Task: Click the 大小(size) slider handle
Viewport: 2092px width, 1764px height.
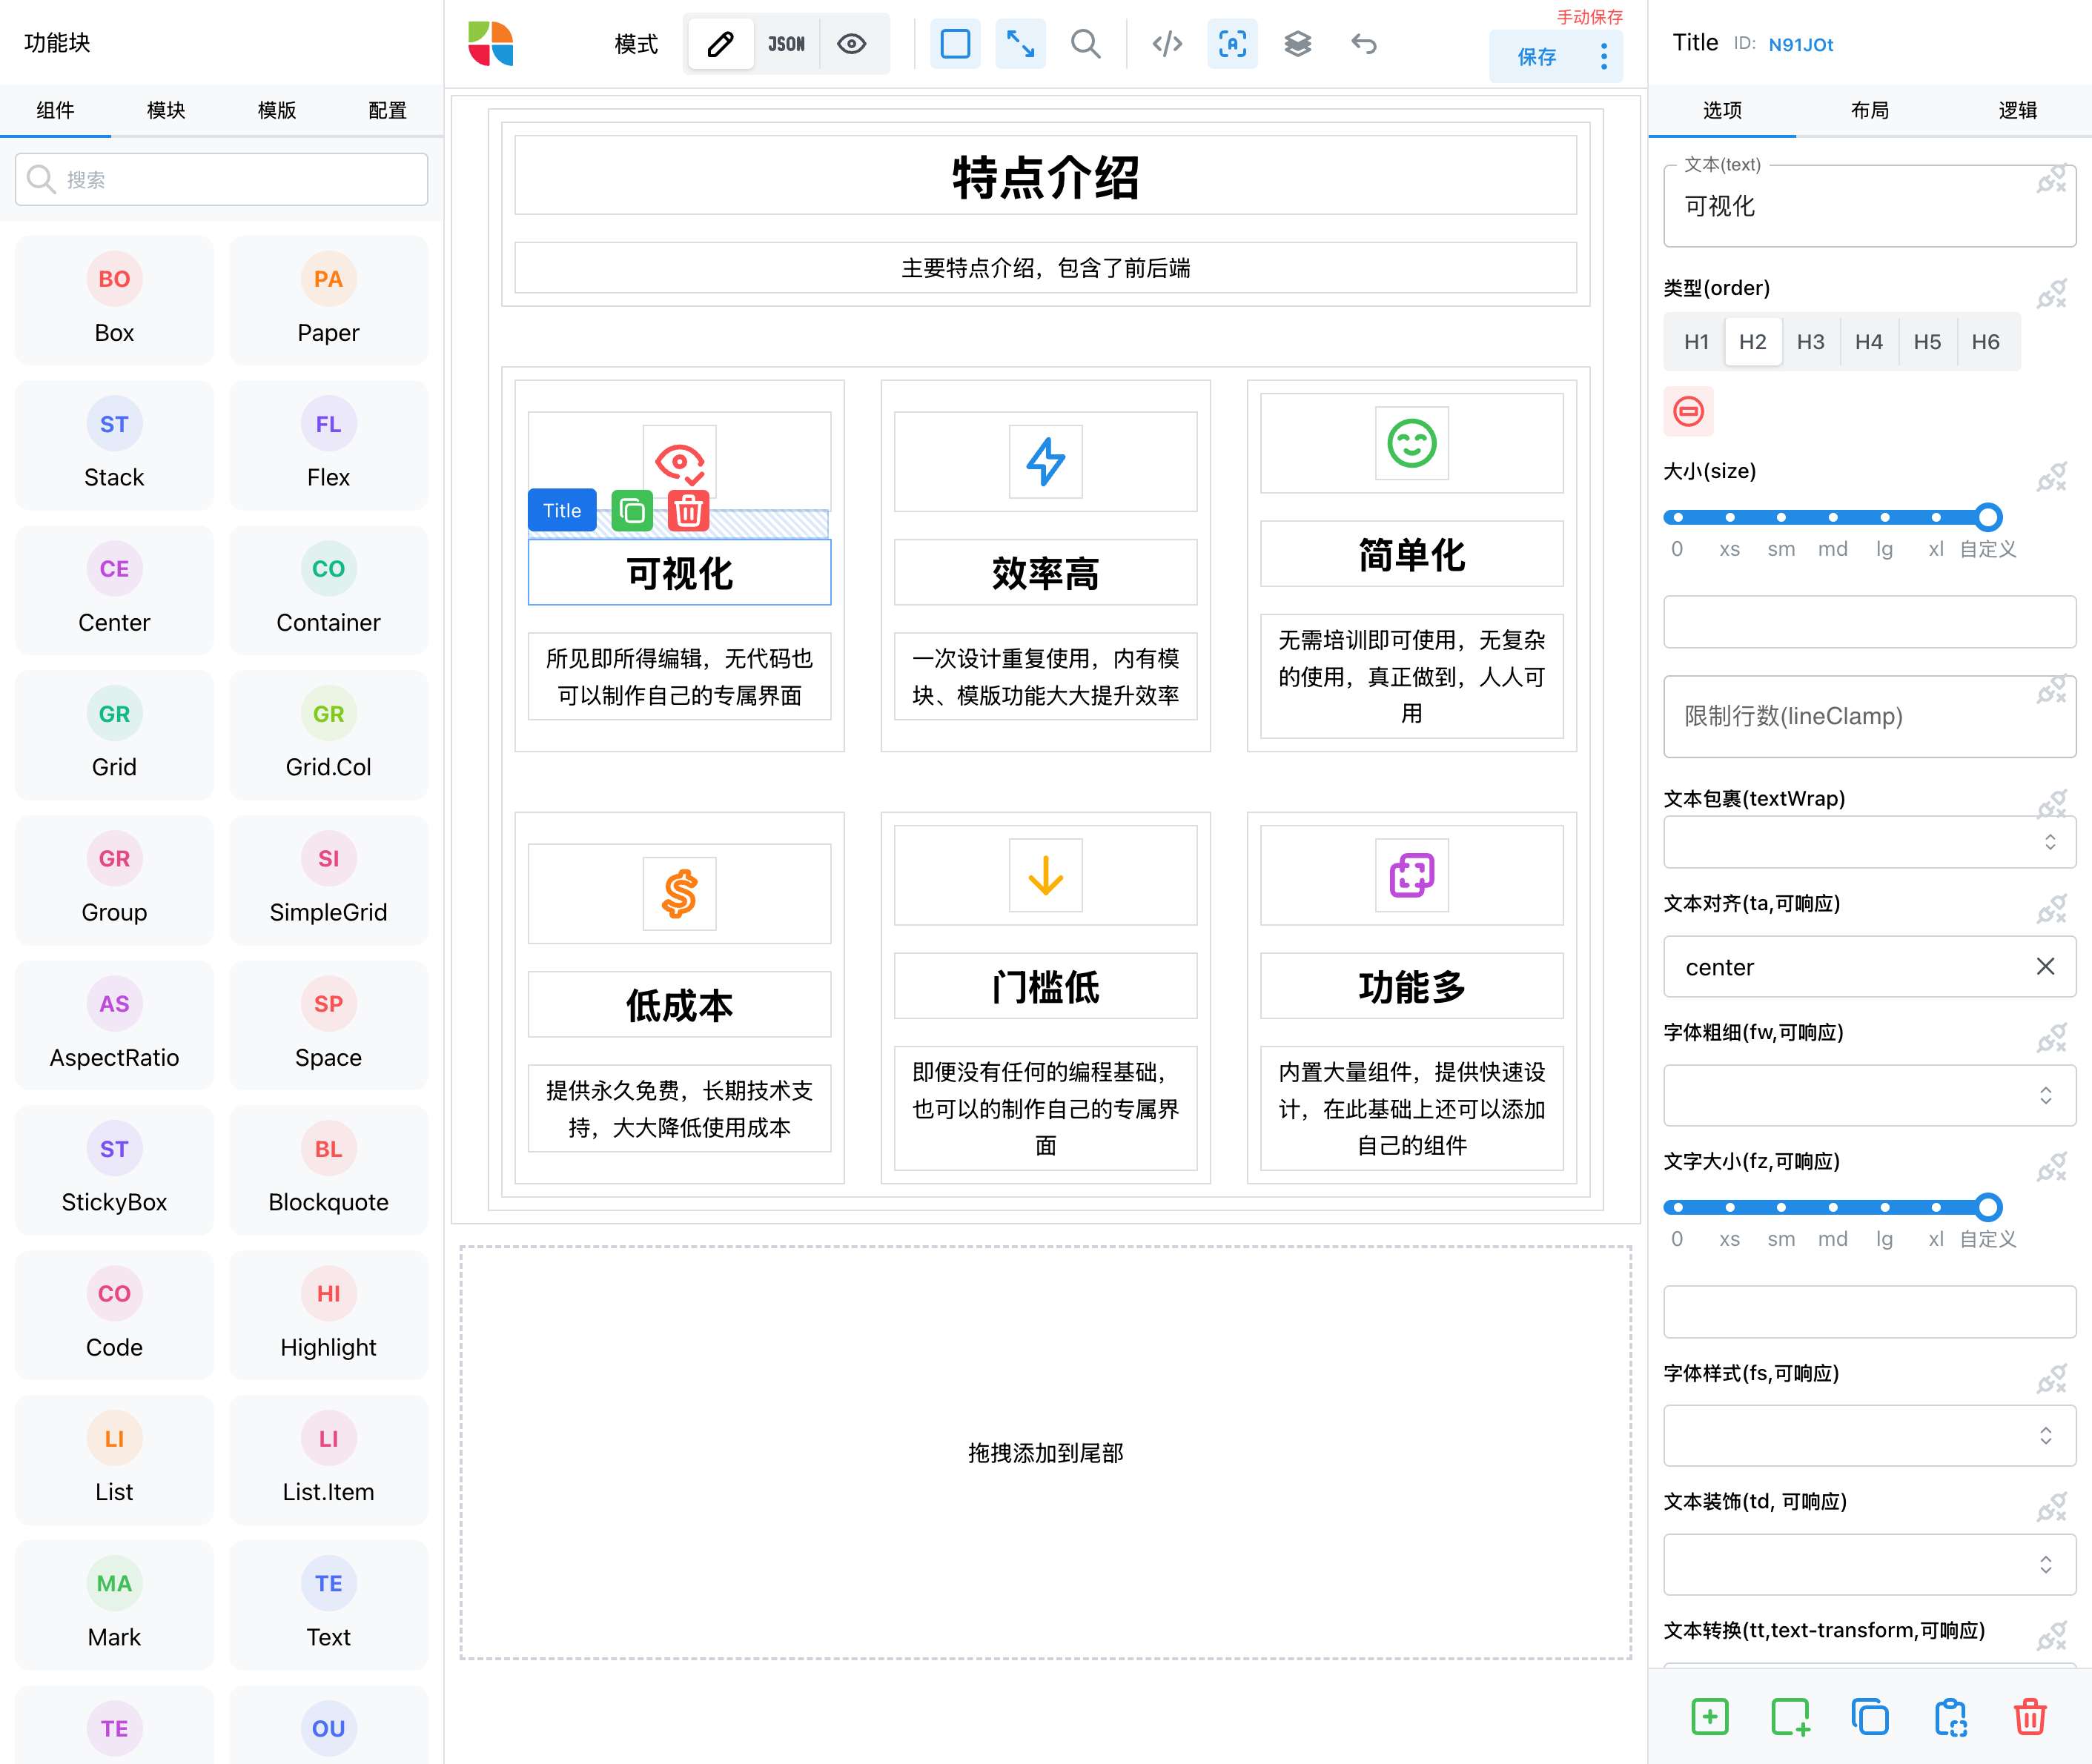Action: pyautogui.click(x=1988, y=517)
